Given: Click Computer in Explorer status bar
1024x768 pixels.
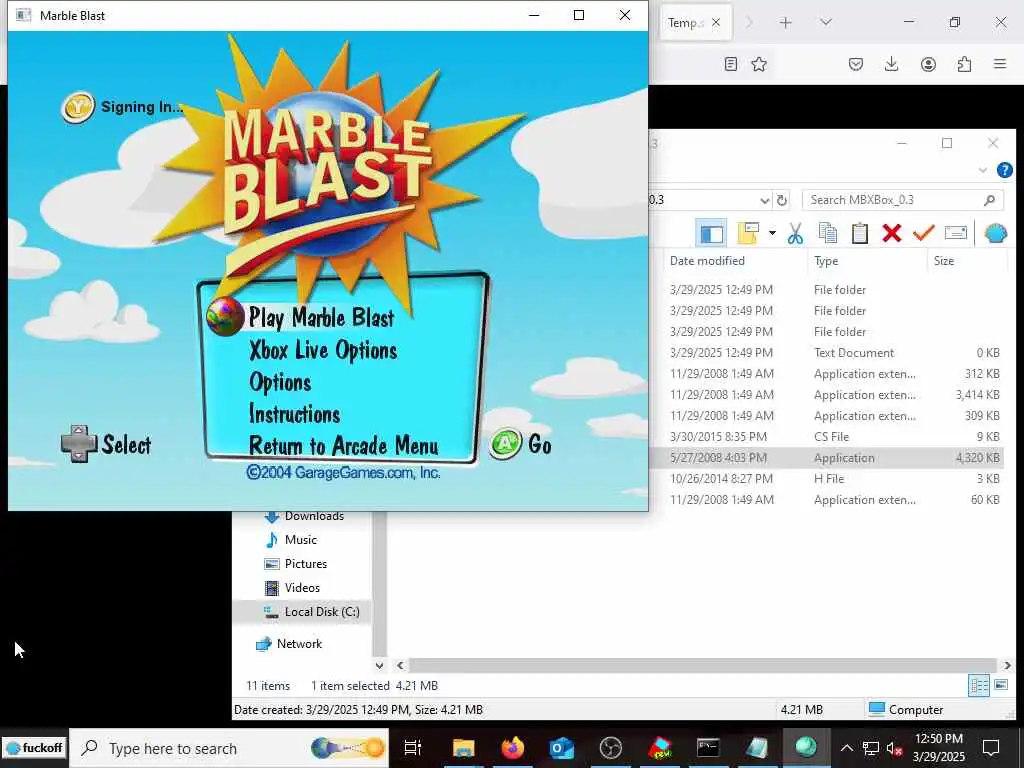Looking at the screenshot, I should tap(906, 709).
